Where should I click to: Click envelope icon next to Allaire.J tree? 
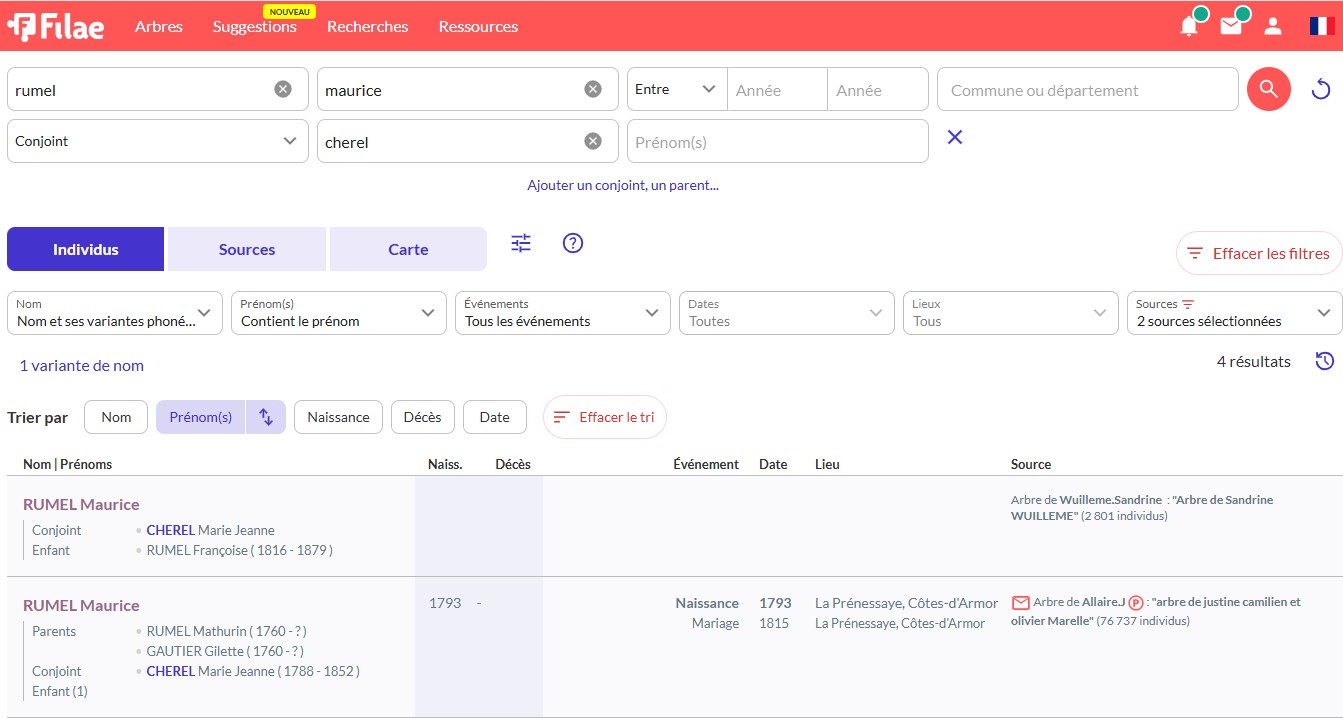click(x=1021, y=603)
